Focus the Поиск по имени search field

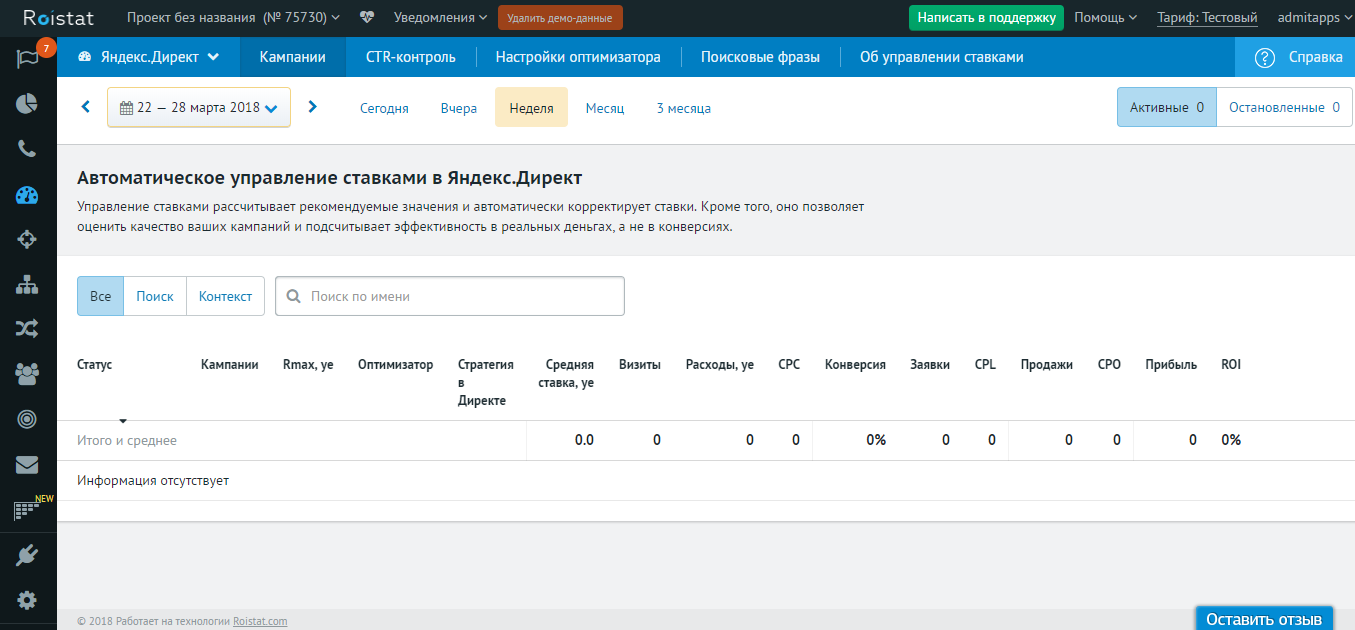tap(450, 296)
